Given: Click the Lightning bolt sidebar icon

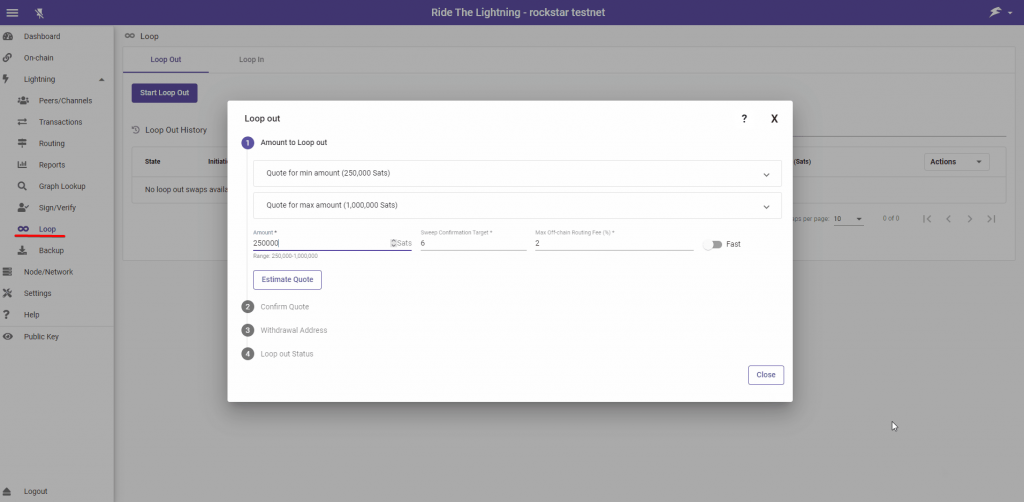Looking at the screenshot, I should click(7, 79).
